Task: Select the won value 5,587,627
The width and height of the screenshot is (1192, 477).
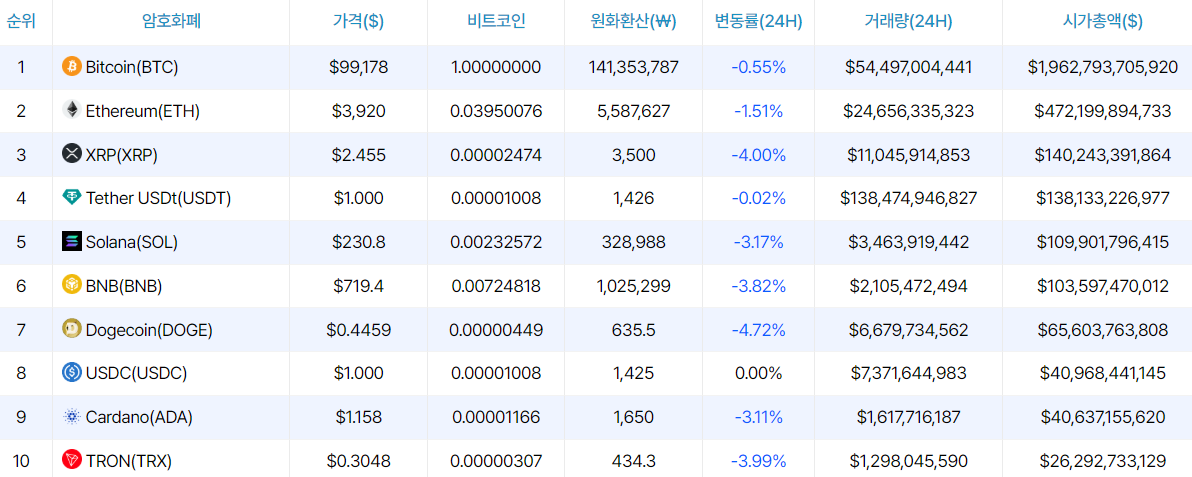Action: tap(633, 111)
